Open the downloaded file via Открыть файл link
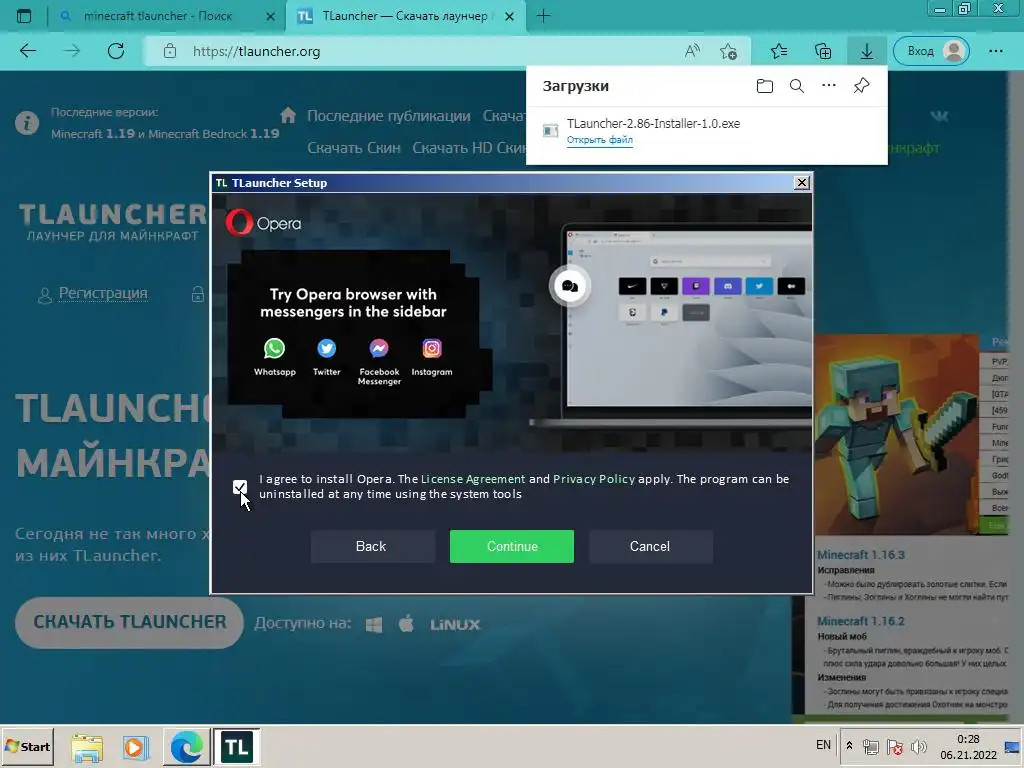Image resolution: width=1024 pixels, height=768 pixels. click(600, 140)
